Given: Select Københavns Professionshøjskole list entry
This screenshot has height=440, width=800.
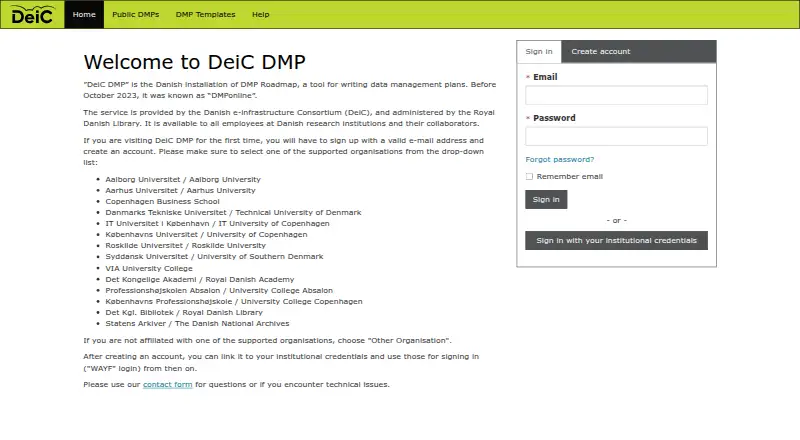Looking at the screenshot, I should [x=234, y=302].
